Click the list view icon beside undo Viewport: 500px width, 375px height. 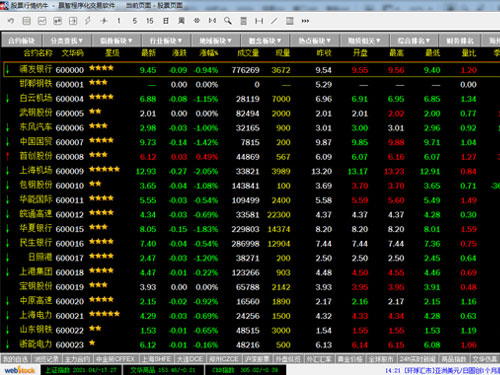27,21
